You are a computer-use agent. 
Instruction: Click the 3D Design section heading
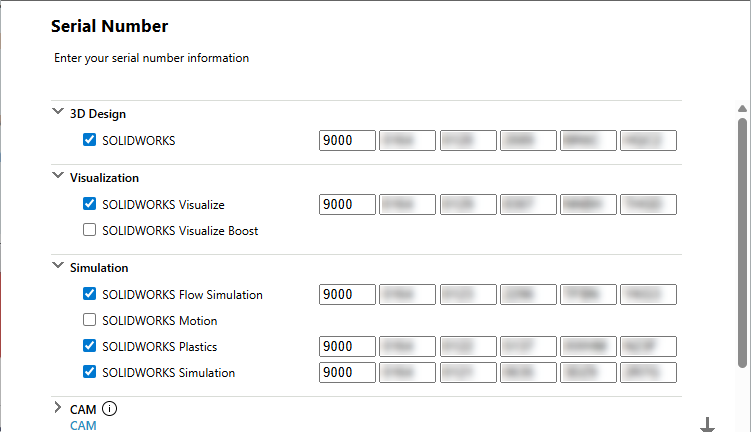pos(98,114)
